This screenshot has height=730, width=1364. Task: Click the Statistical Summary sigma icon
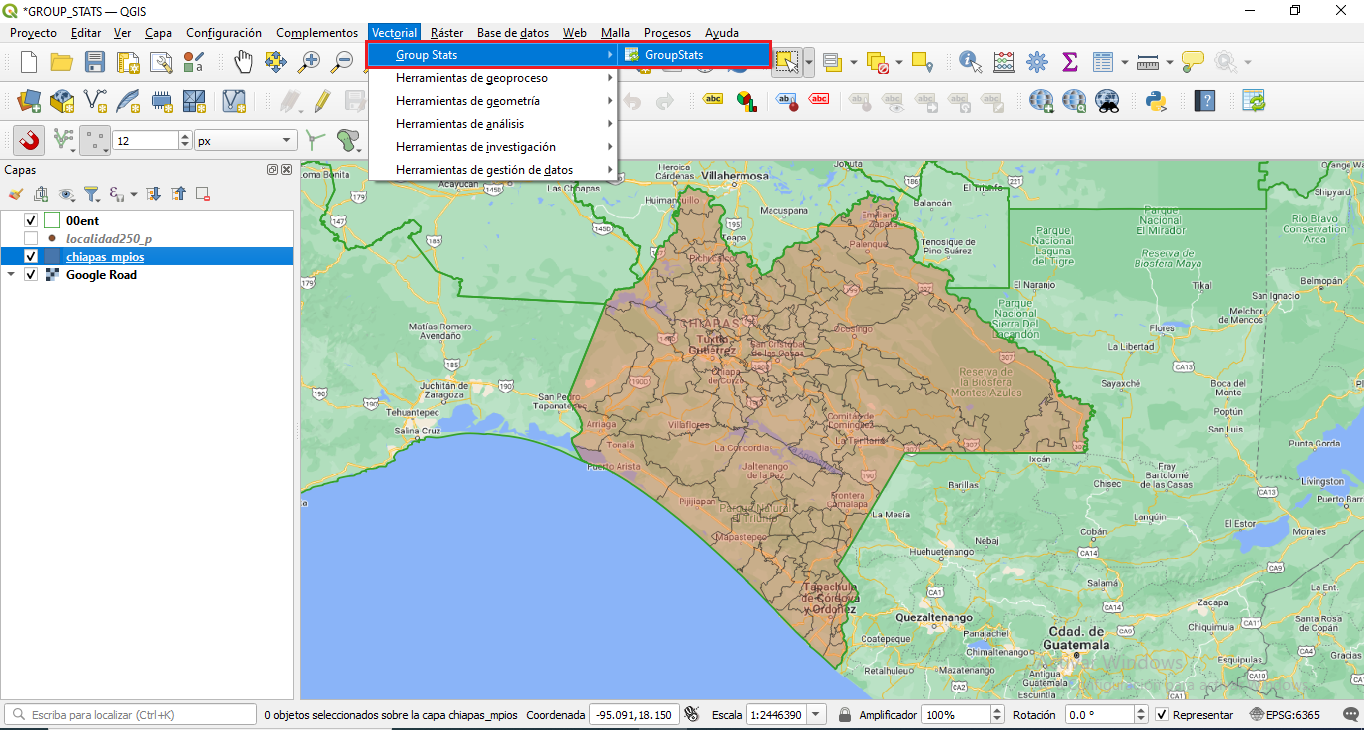pos(1069,62)
